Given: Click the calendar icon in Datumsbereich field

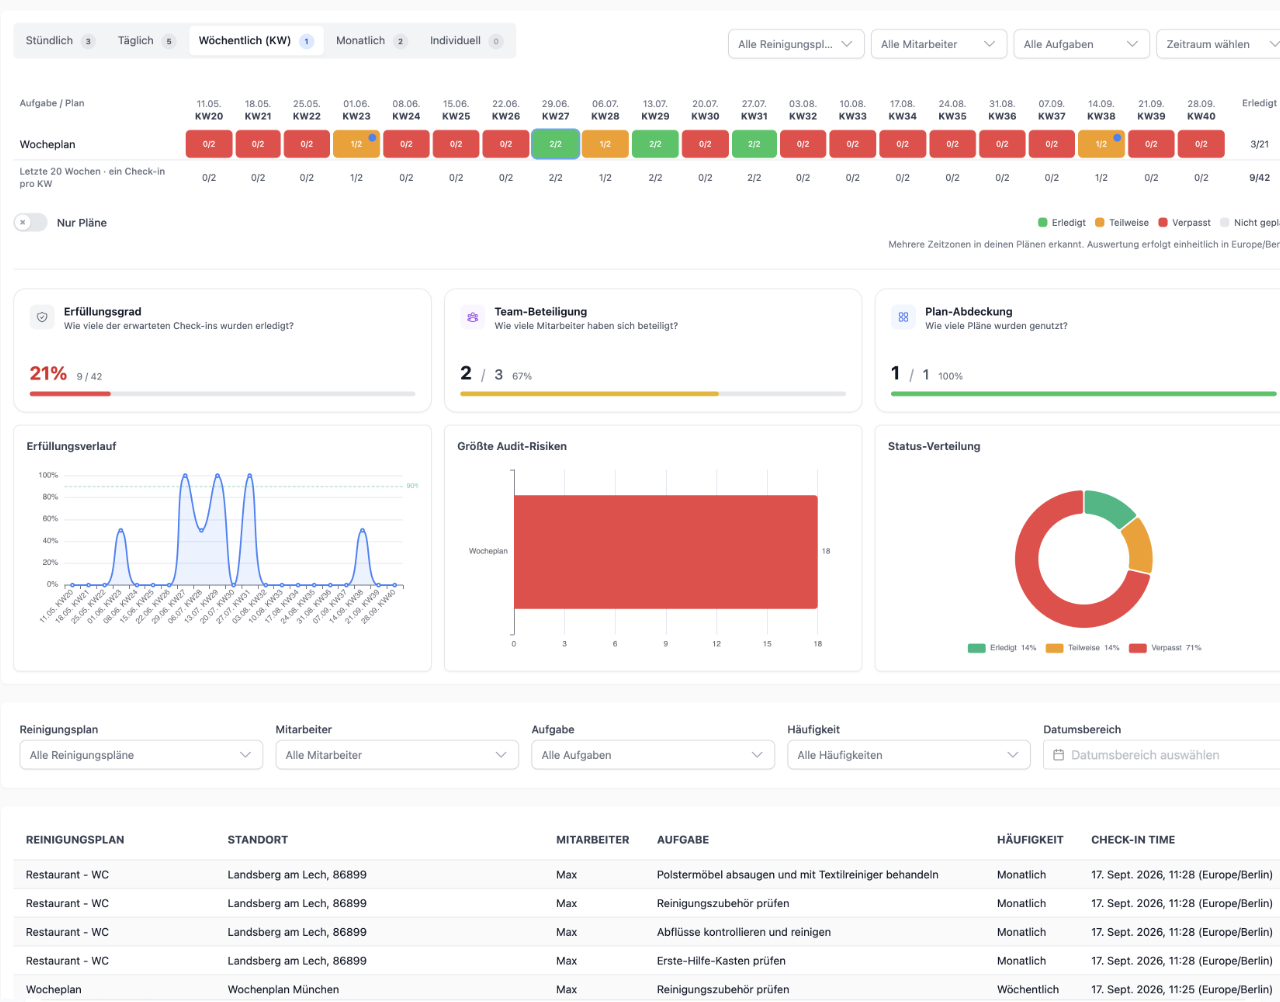Looking at the screenshot, I should coord(1059,755).
